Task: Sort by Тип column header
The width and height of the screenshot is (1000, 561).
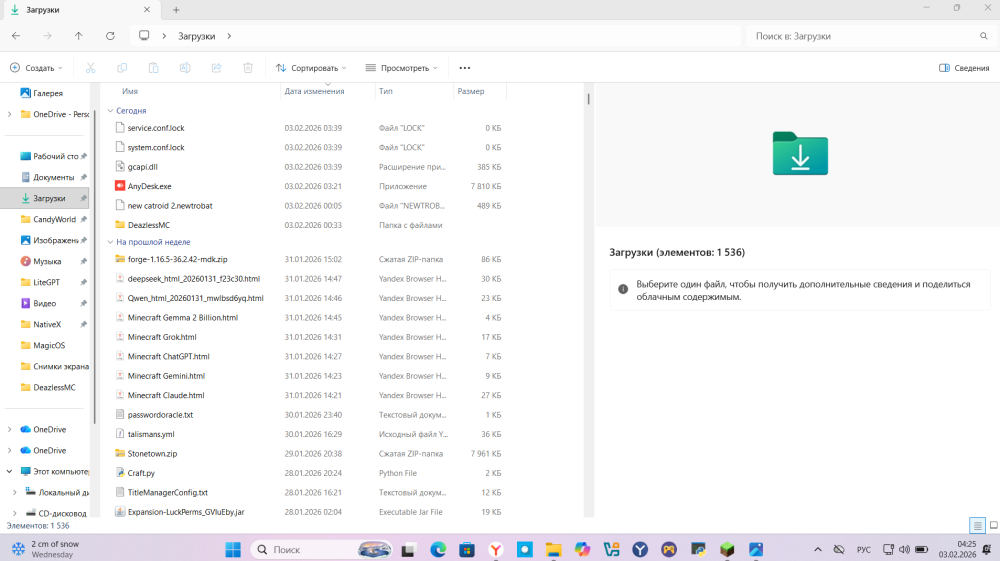Action: [x=386, y=91]
